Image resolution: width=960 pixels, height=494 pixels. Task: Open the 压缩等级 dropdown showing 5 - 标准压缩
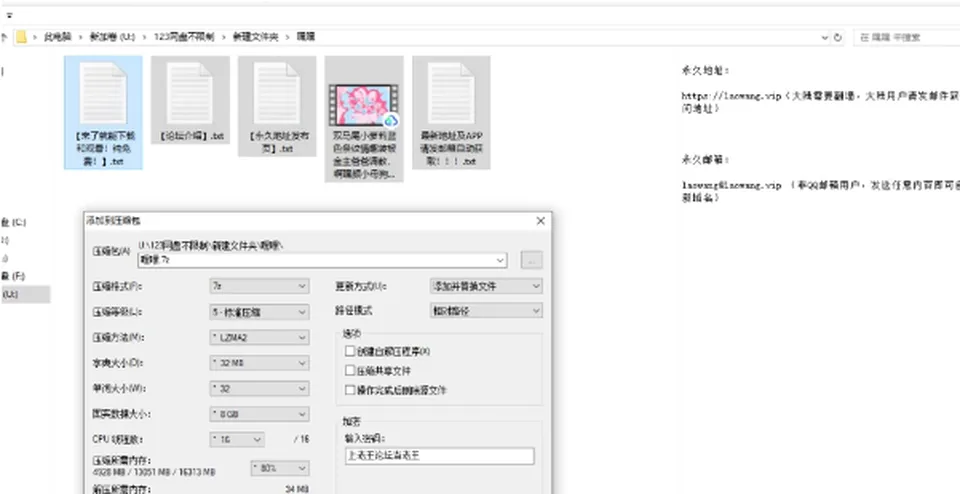(x=260, y=312)
